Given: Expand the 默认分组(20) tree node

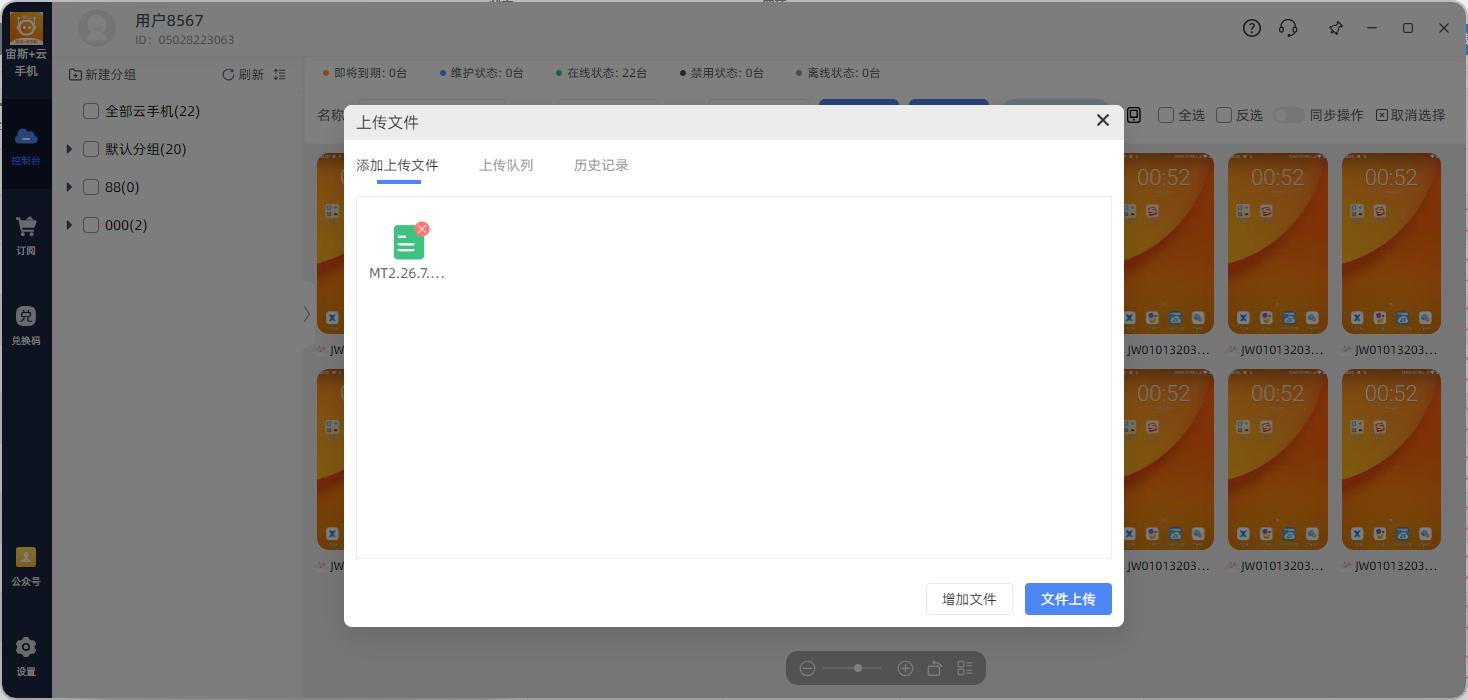Looking at the screenshot, I should 69,149.
